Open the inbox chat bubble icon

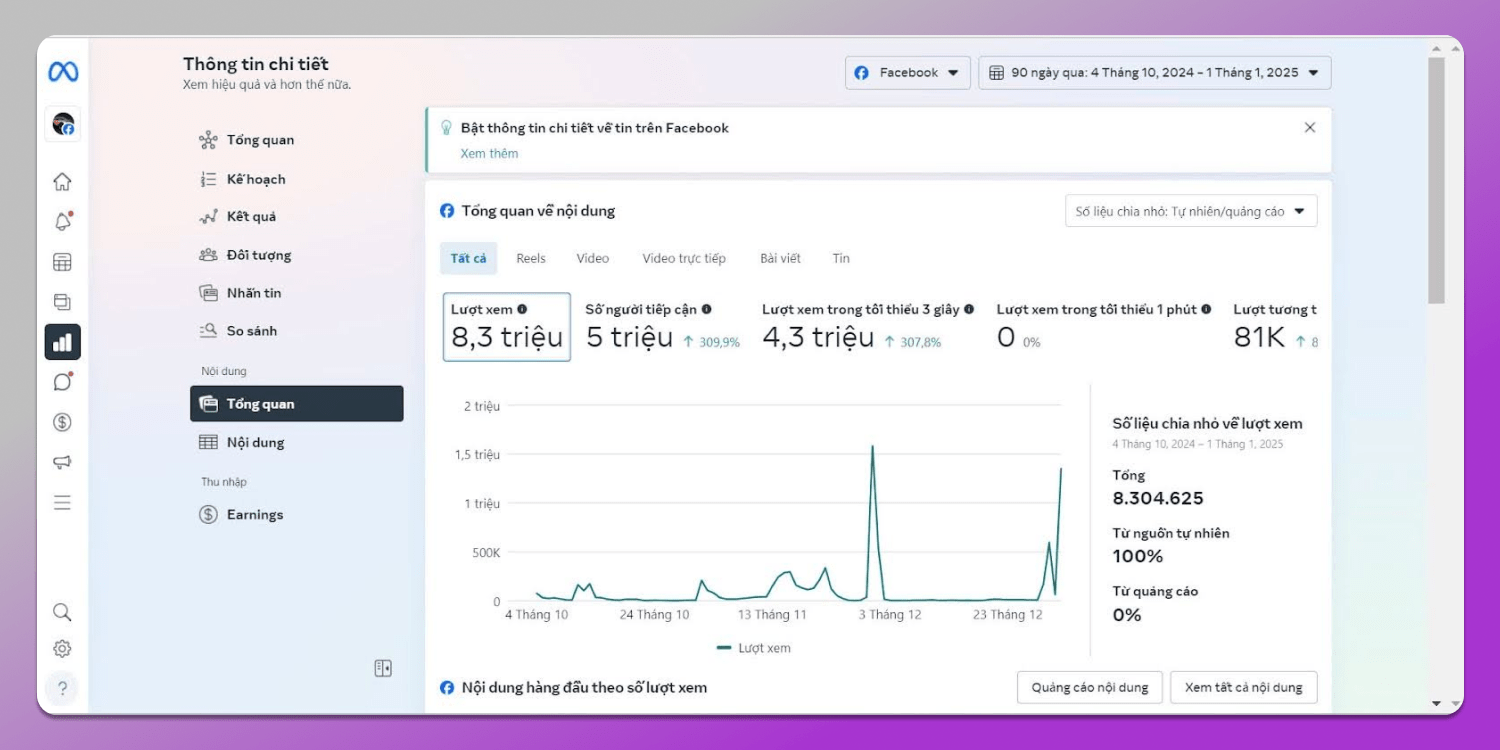[x=62, y=382]
